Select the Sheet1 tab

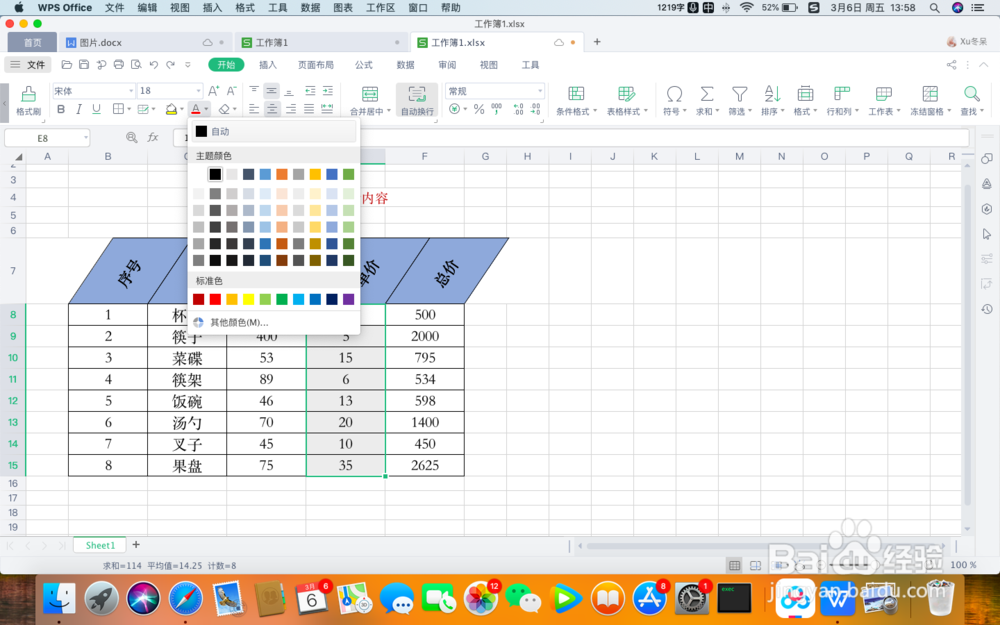[x=100, y=545]
